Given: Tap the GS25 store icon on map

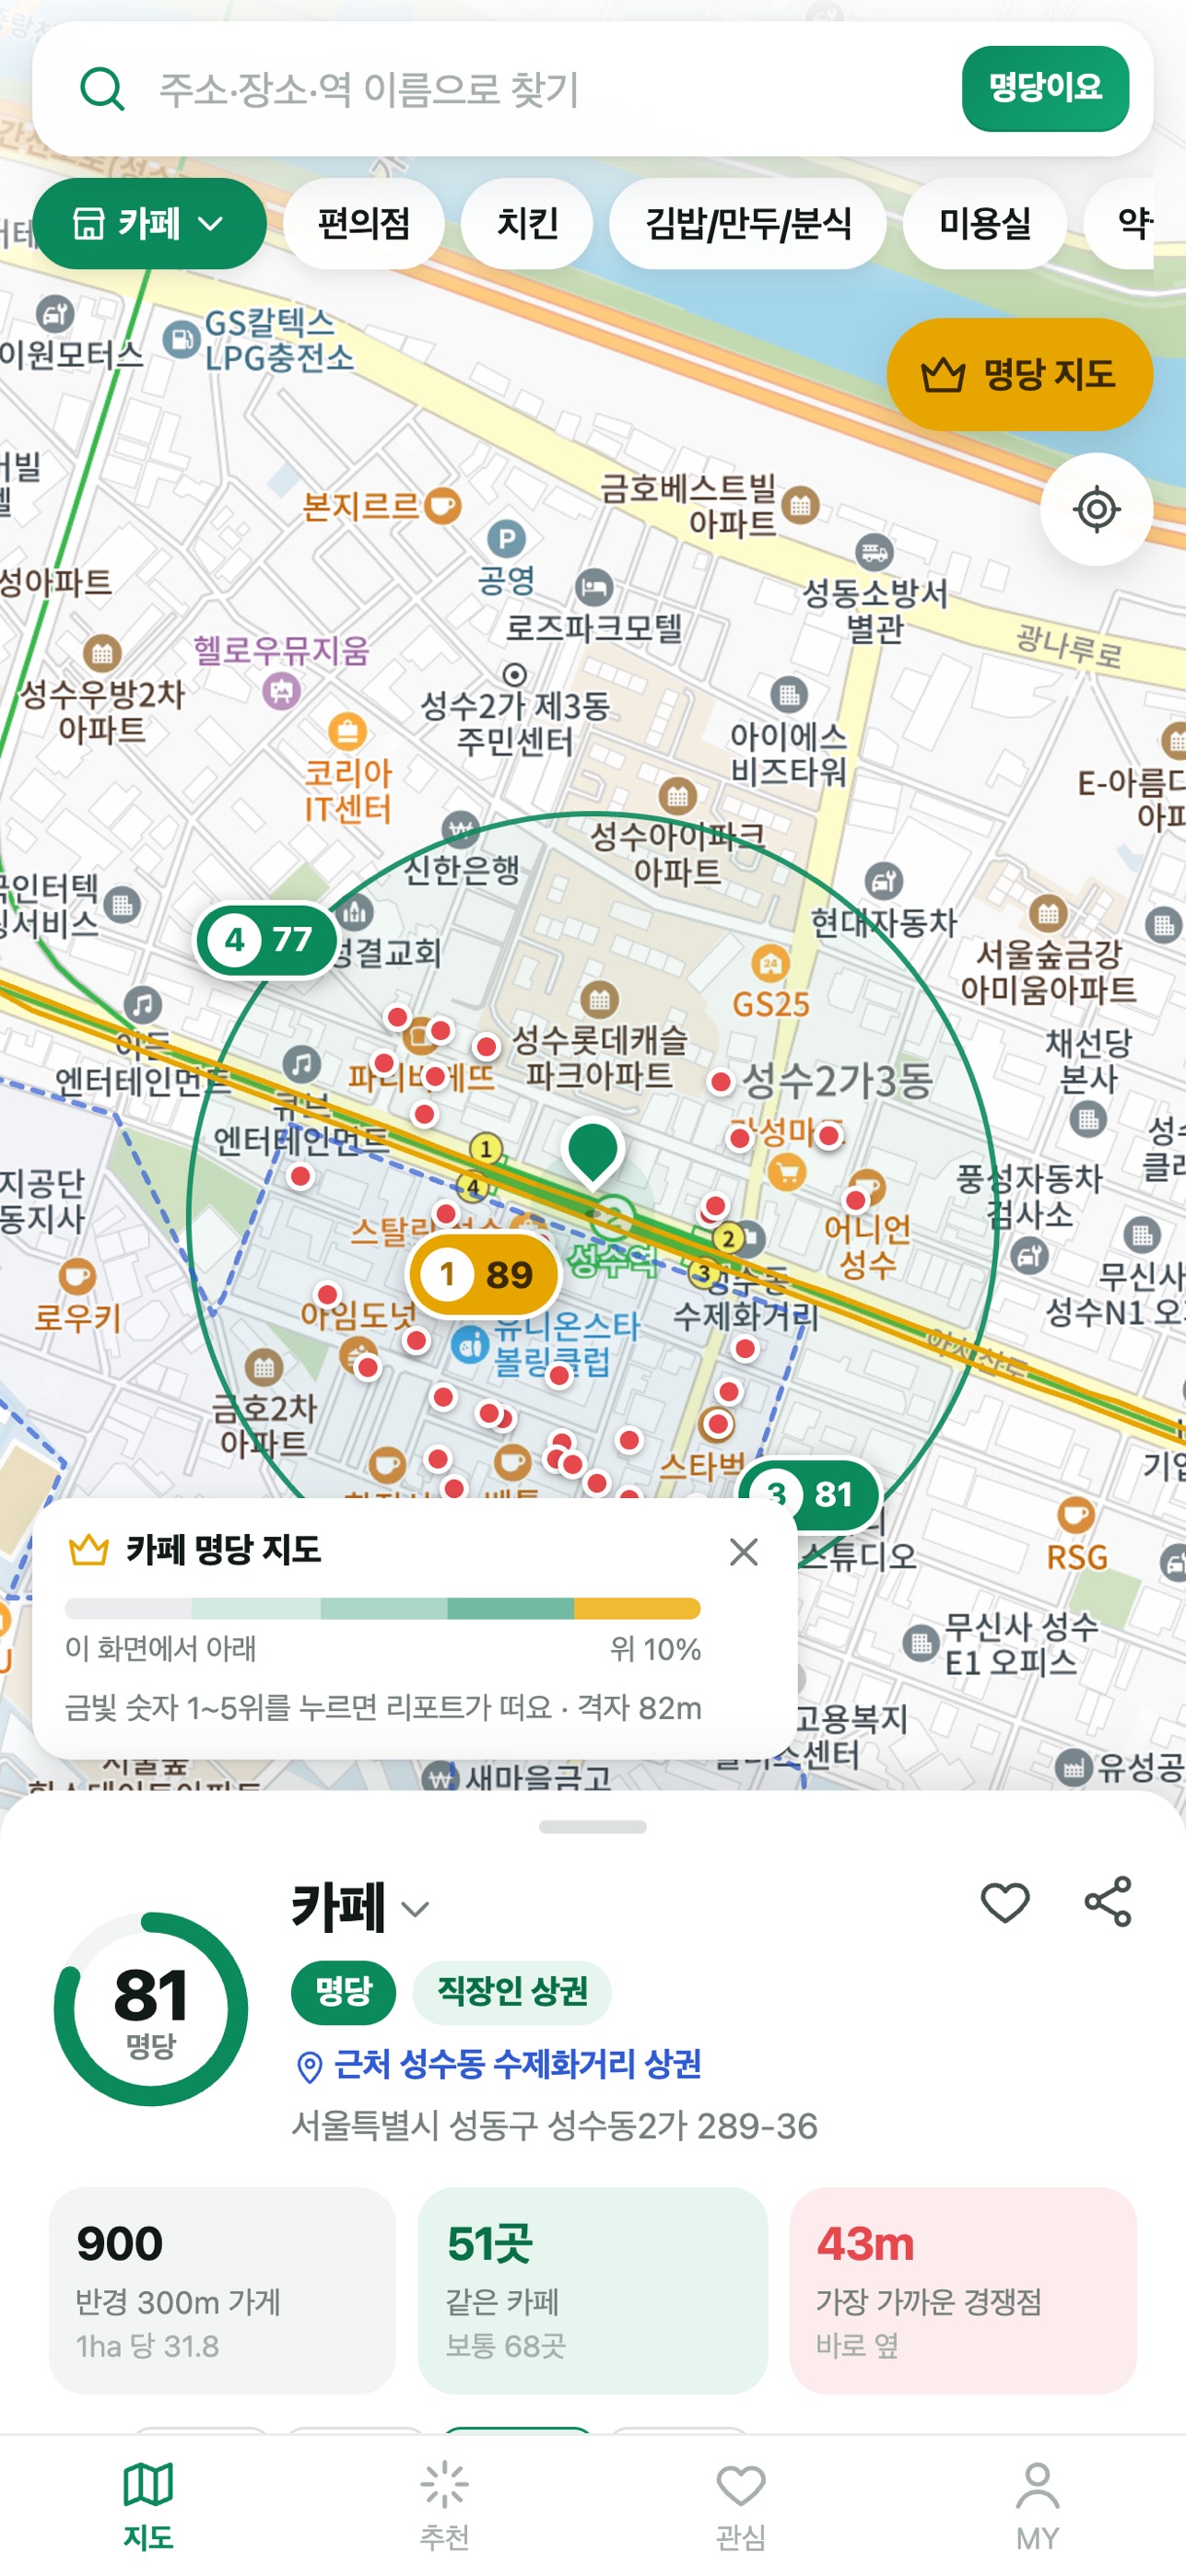Looking at the screenshot, I should [770, 964].
